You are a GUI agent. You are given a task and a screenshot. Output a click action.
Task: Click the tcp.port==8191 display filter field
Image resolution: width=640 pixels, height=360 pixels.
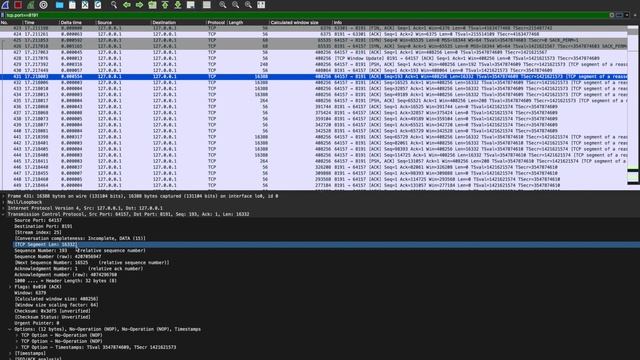coord(306,15)
